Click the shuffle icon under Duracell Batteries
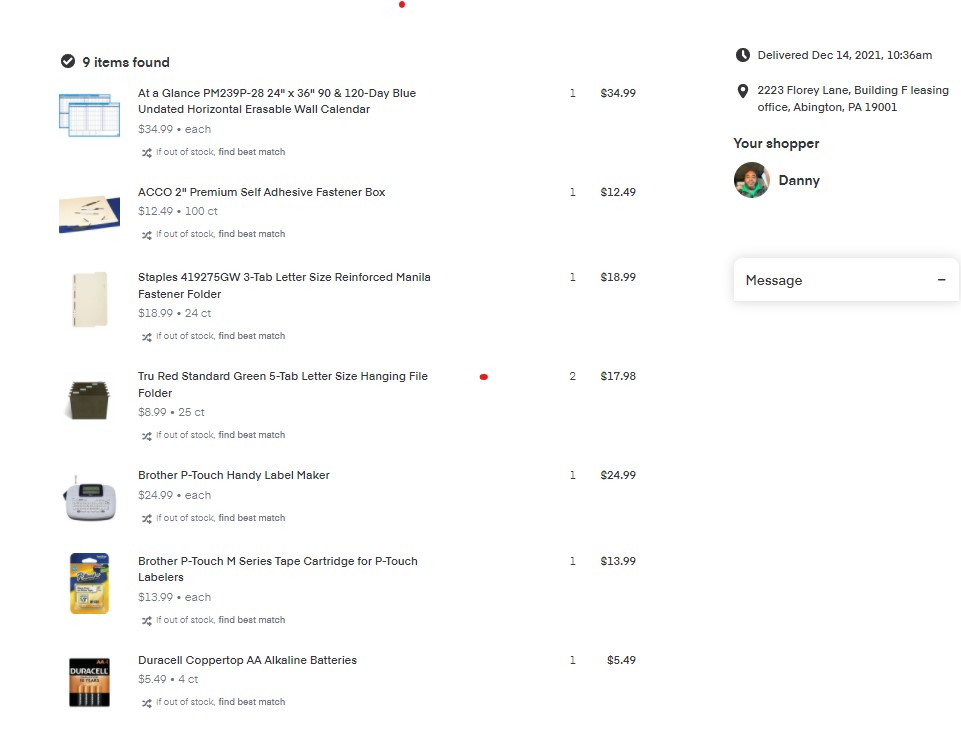 tap(146, 703)
